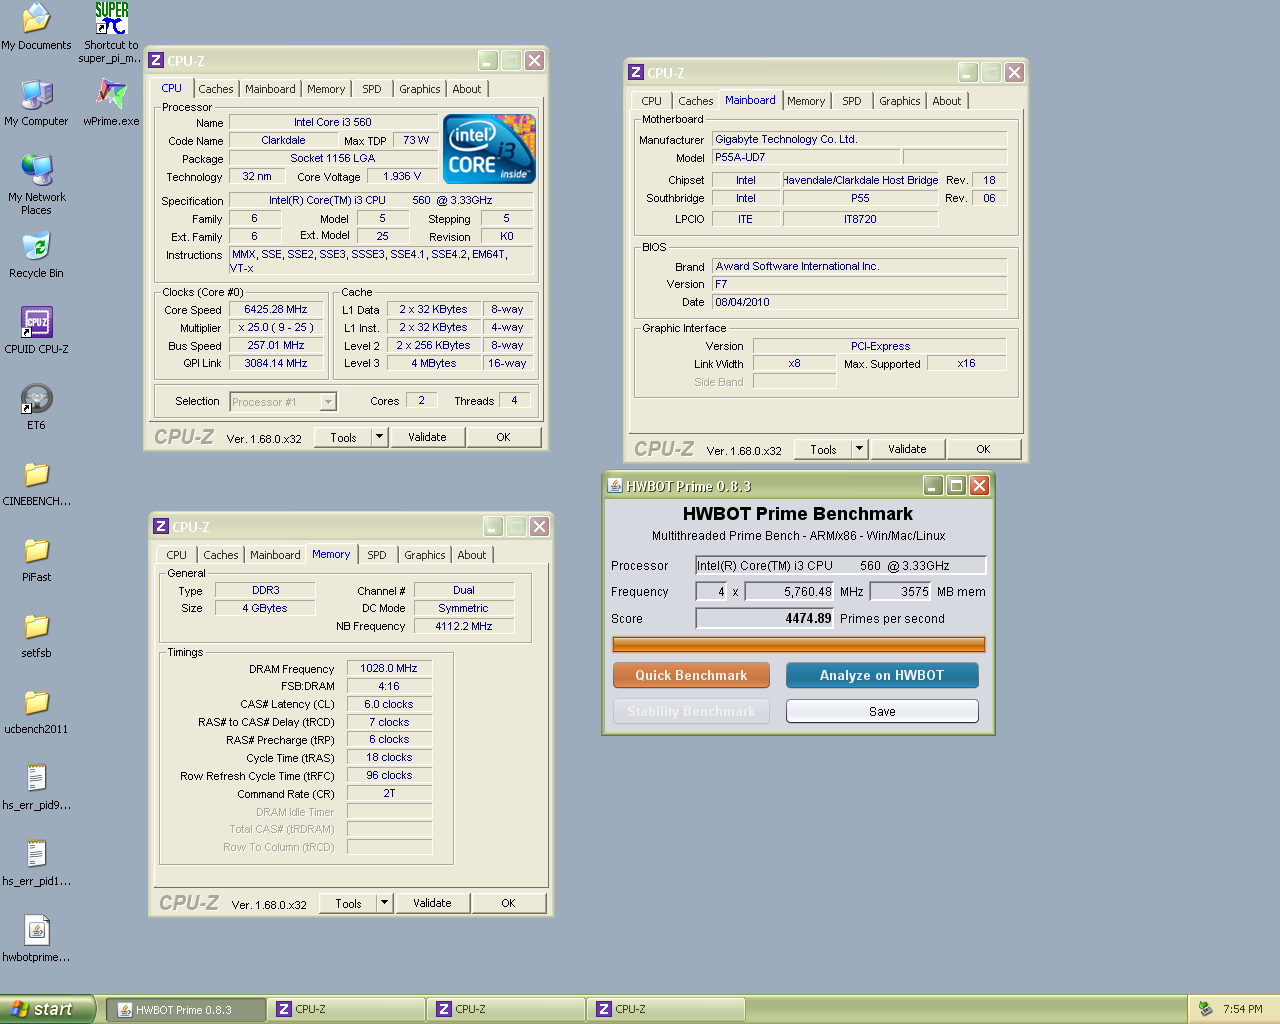
Task: Open About tab in Mainboard window
Action: 947,101
